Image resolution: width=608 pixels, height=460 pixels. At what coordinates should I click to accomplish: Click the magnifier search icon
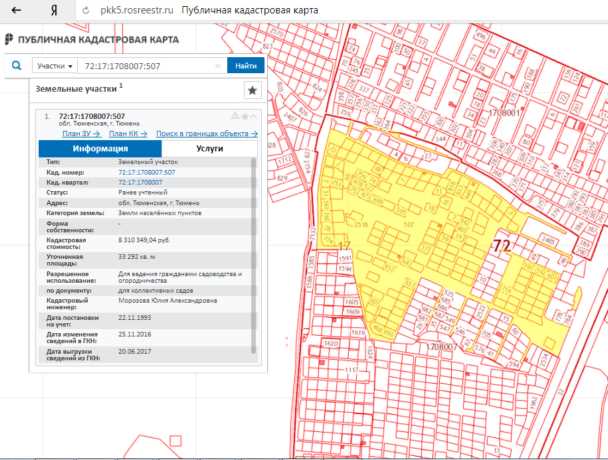pyautogui.click(x=16, y=65)
